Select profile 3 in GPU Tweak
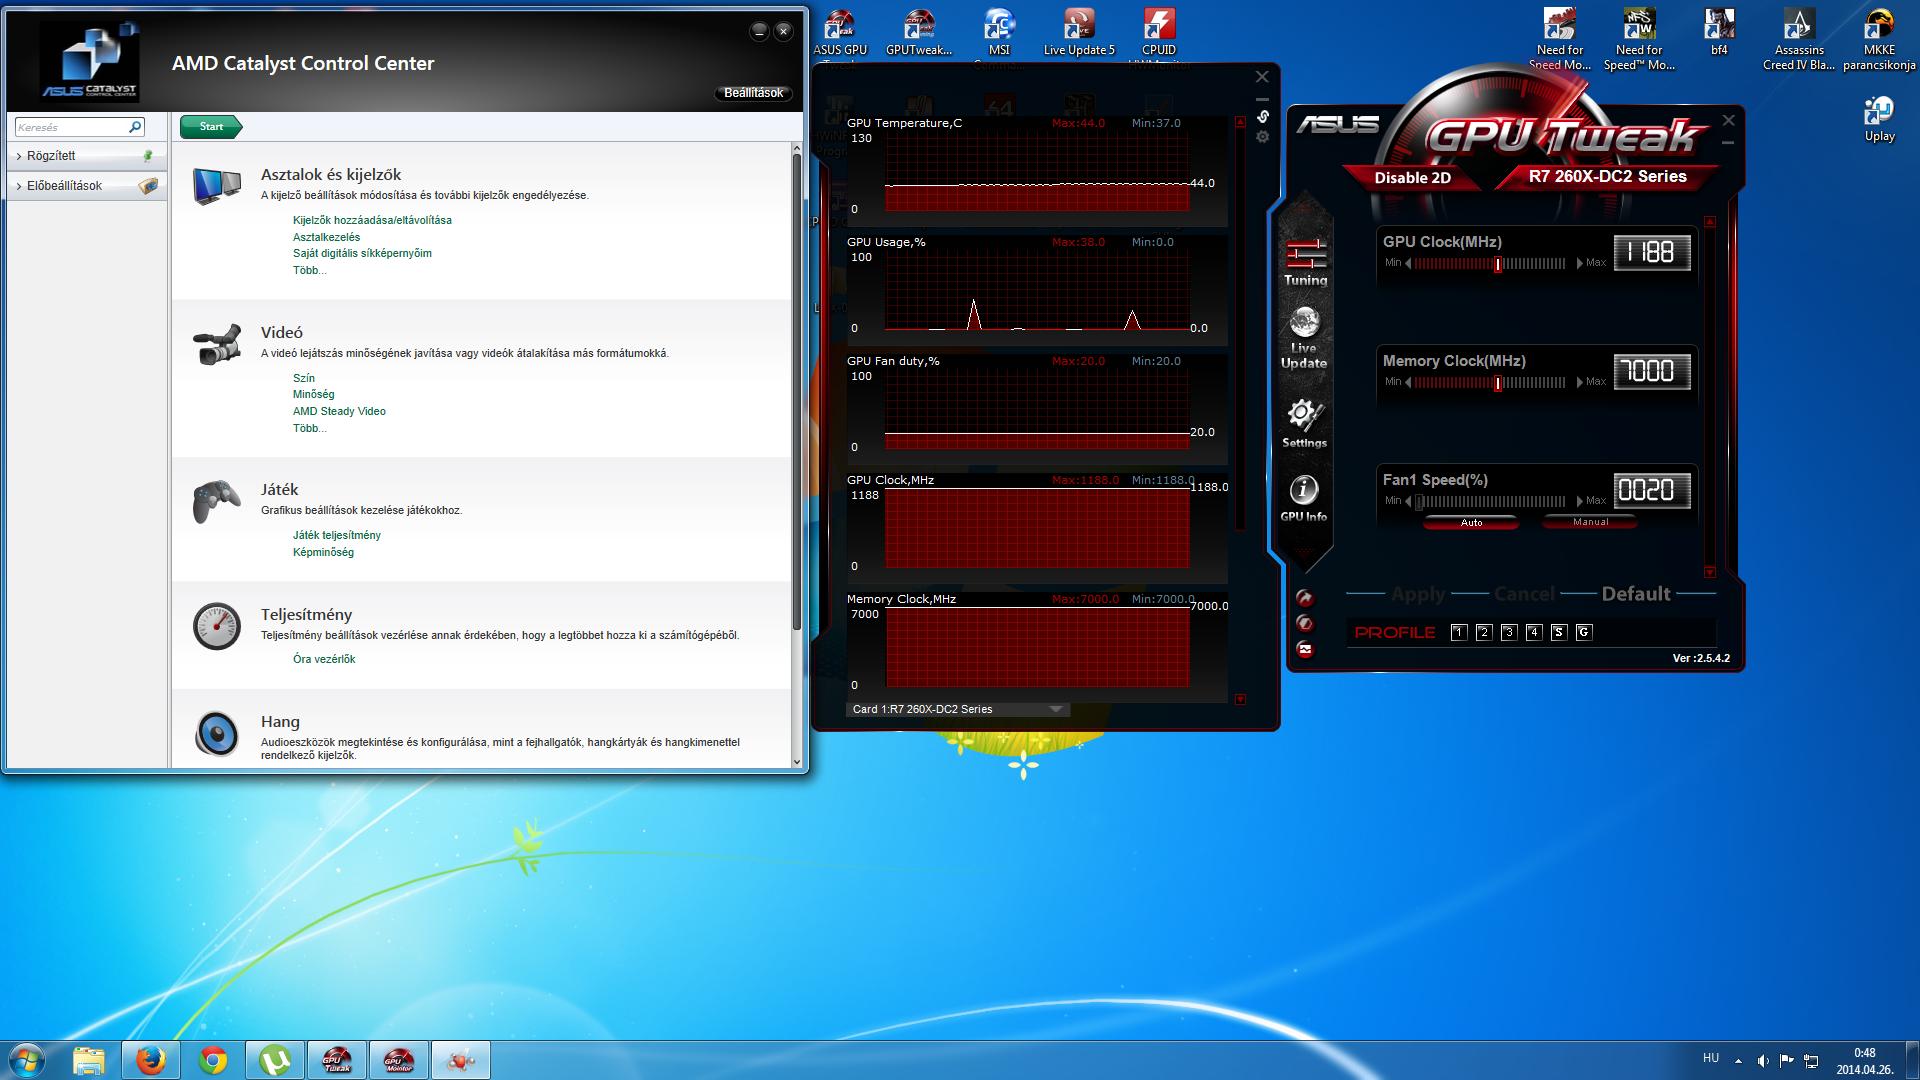 pyautogui.click(x=1509, y=632)
